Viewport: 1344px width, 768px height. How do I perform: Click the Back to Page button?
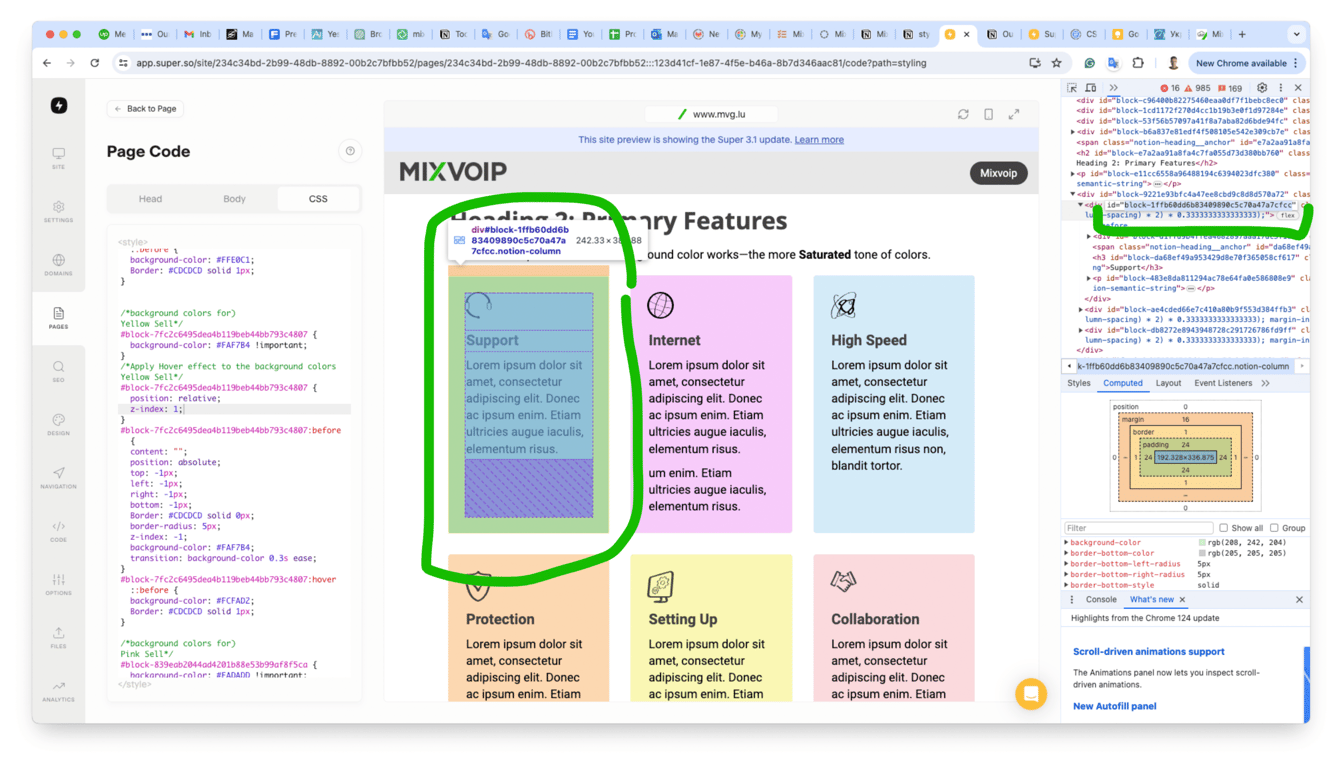(146, 109)
